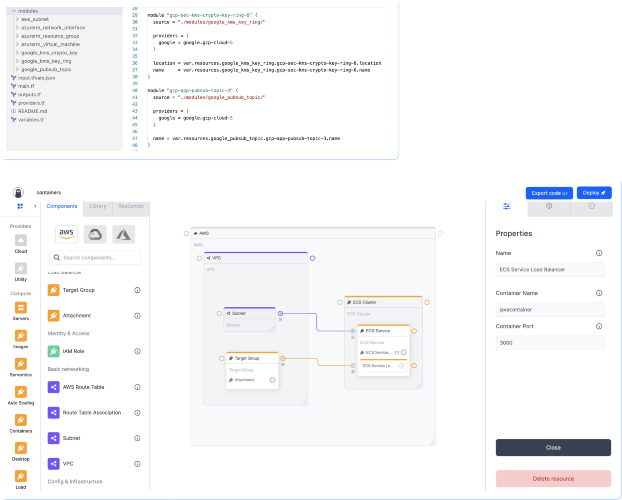This screenshot has height=500, width=622.
Task: Show info for Subnet component
Action: coord(137,438)
